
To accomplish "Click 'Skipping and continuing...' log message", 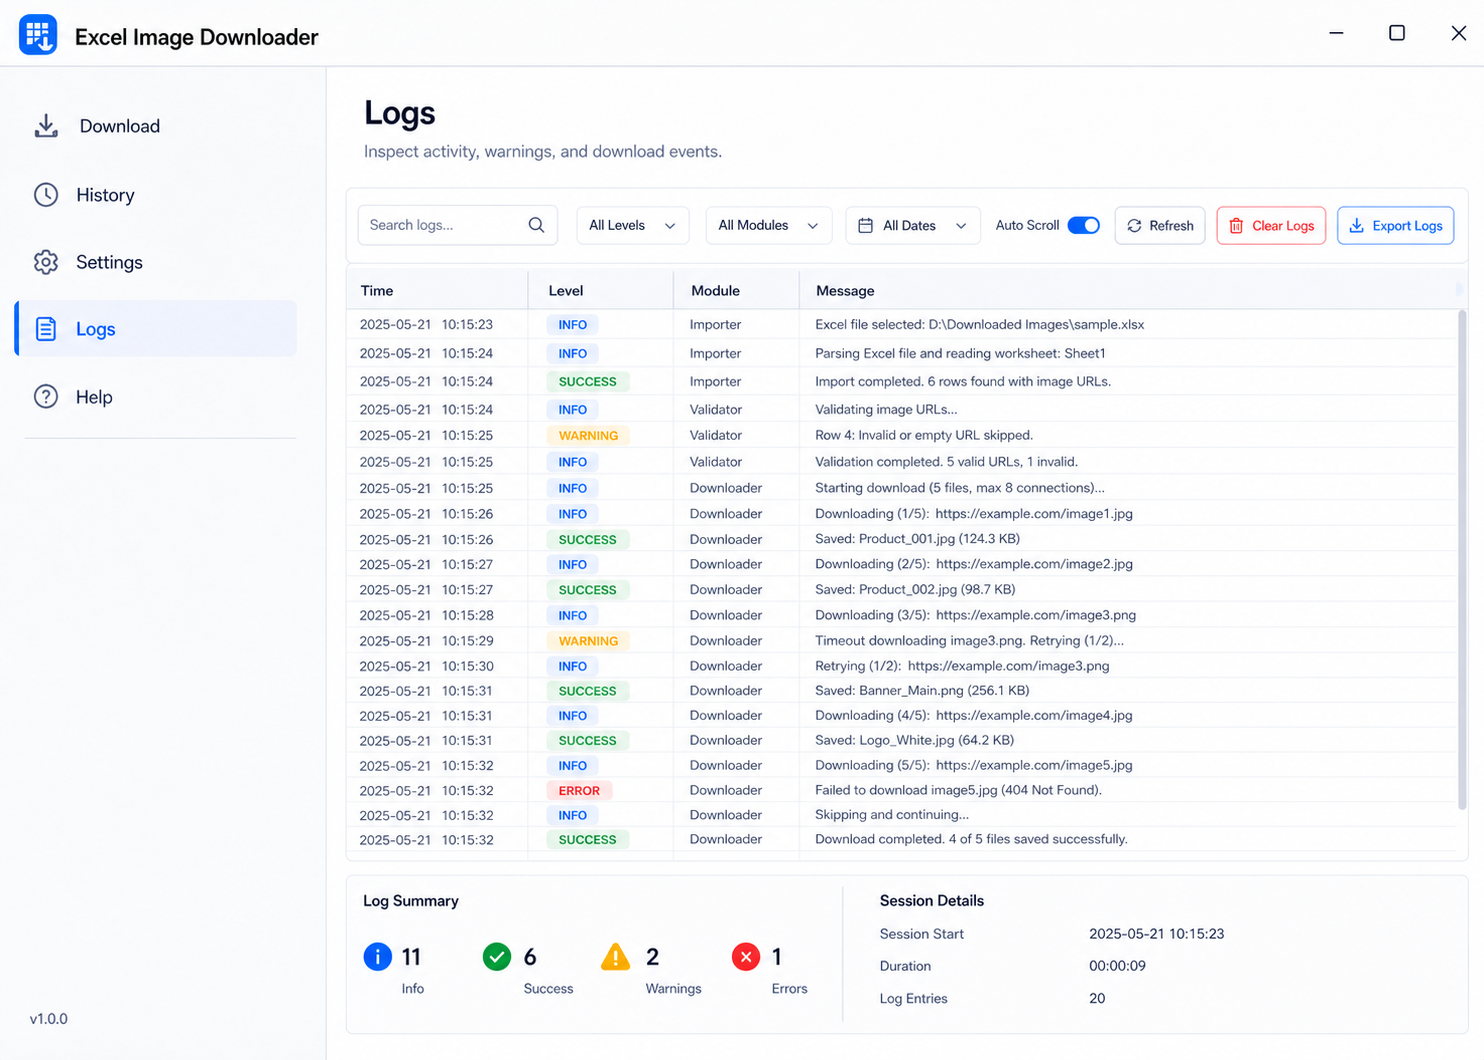I will pos(892,815).
